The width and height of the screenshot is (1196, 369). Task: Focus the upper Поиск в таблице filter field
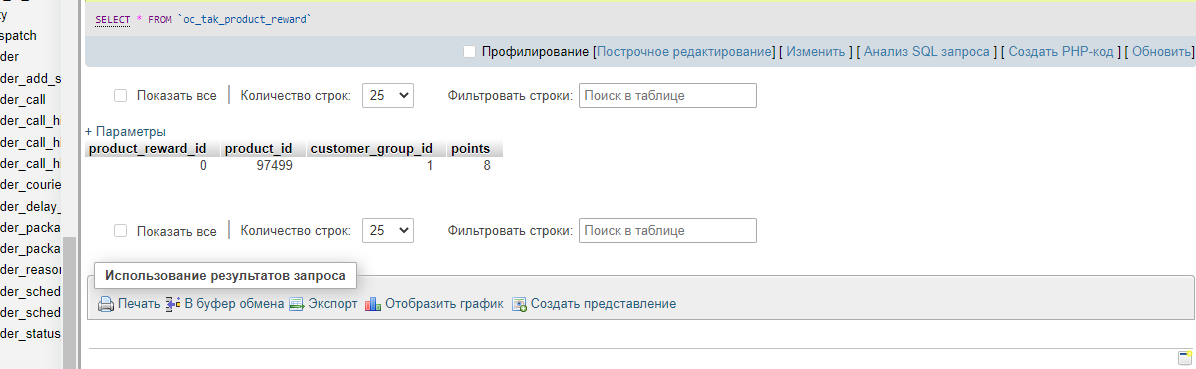(x=667, y=96)
